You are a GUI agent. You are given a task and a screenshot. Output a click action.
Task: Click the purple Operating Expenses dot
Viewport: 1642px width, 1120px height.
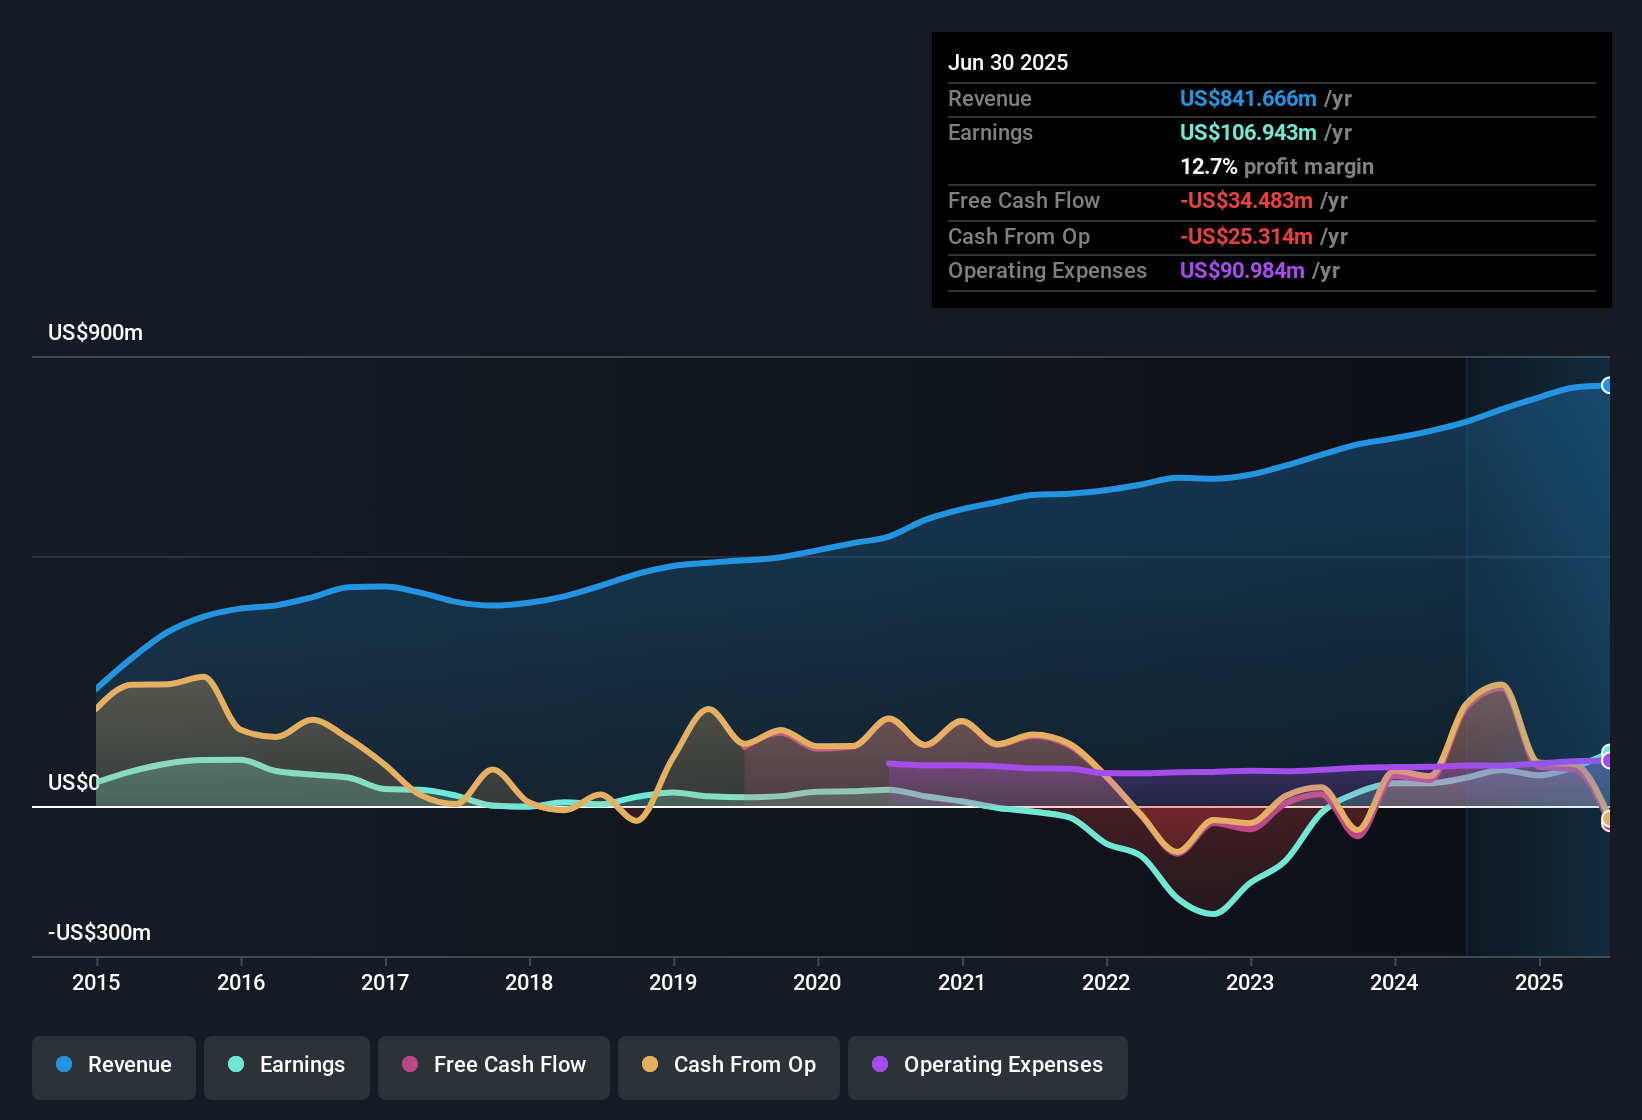pos(880,1064)
